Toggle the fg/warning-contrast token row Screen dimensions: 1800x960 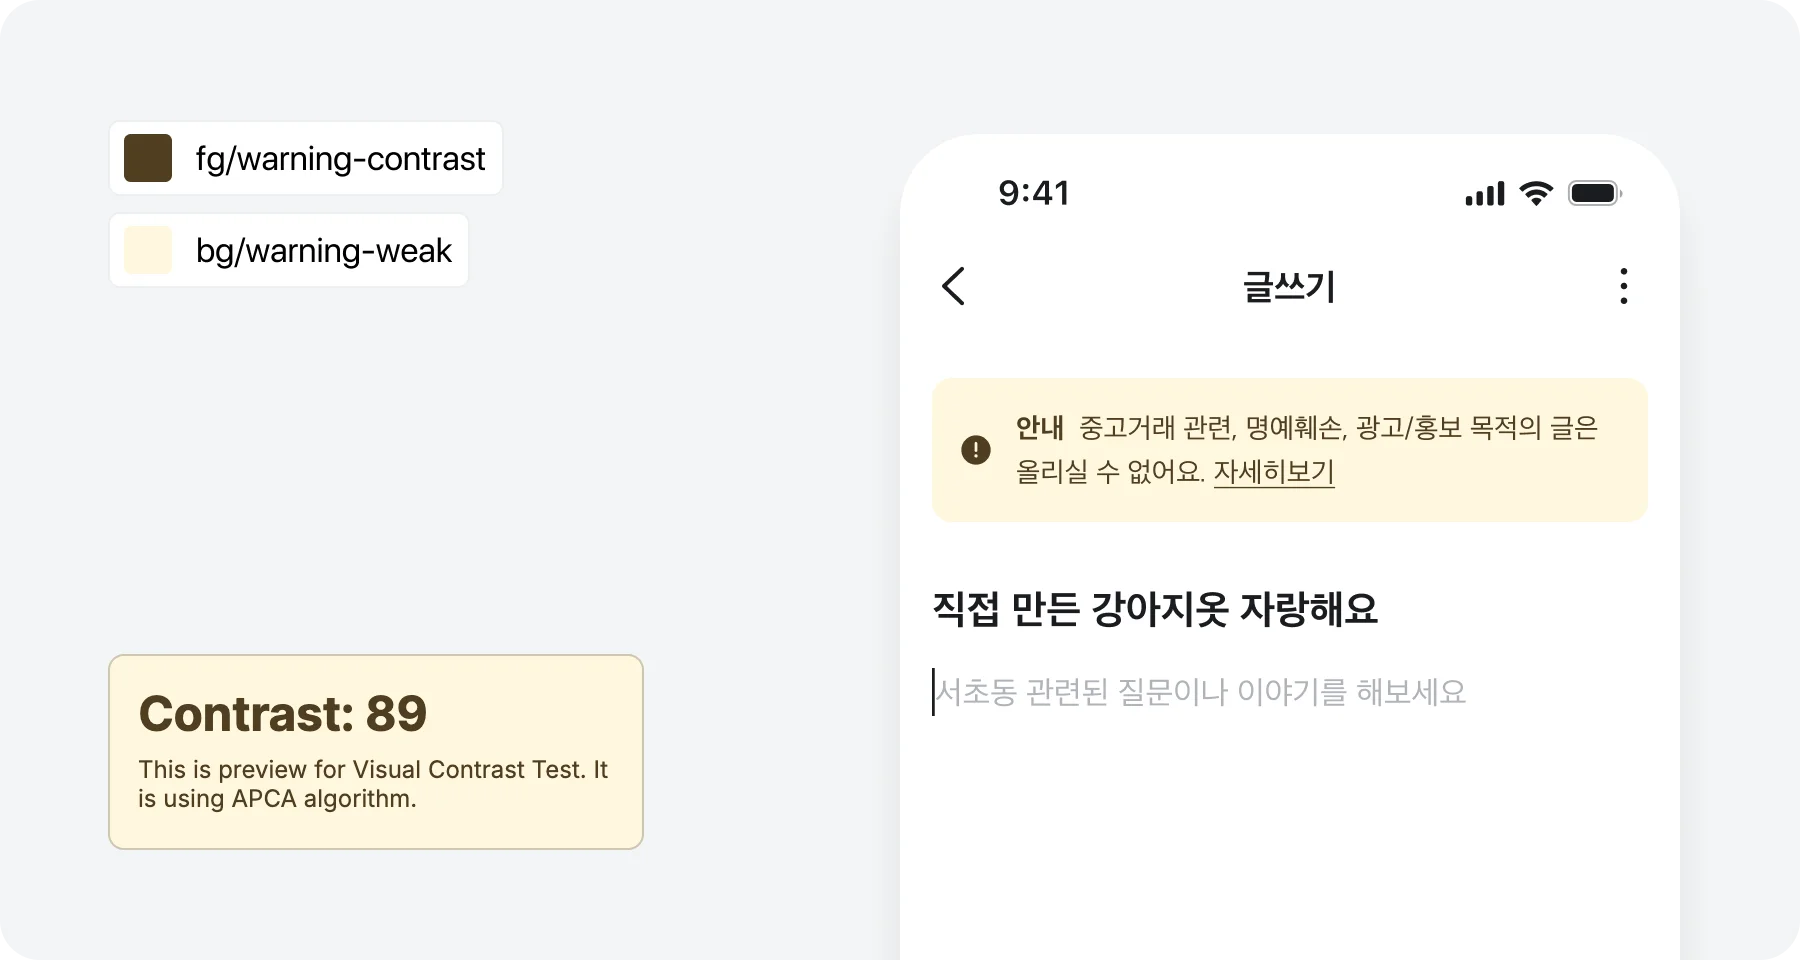305,158
